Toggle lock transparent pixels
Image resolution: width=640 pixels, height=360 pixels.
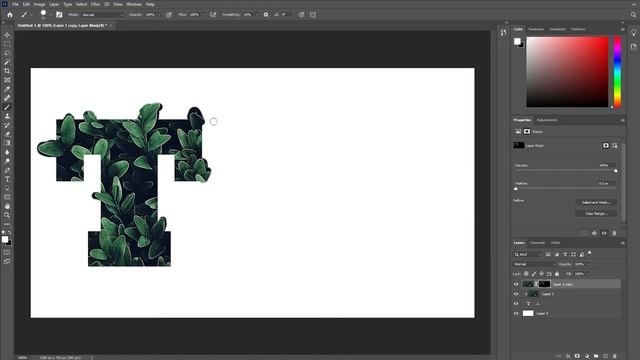coord(526,274)
